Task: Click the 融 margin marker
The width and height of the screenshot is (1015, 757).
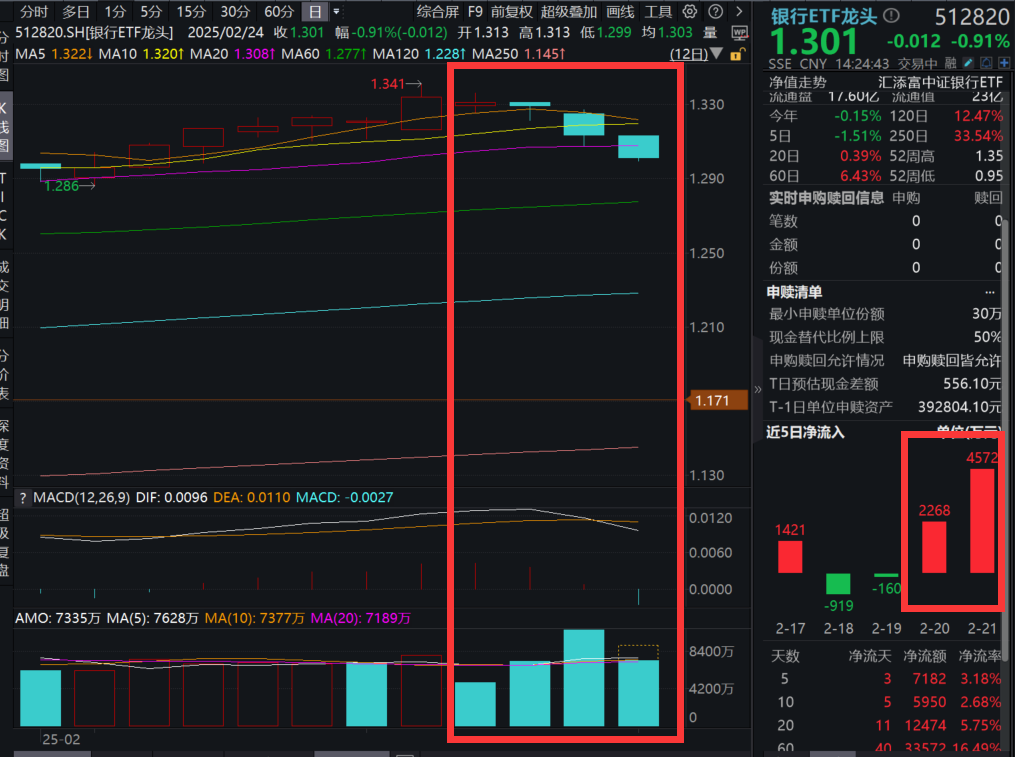Action: [x=950, y=63]
